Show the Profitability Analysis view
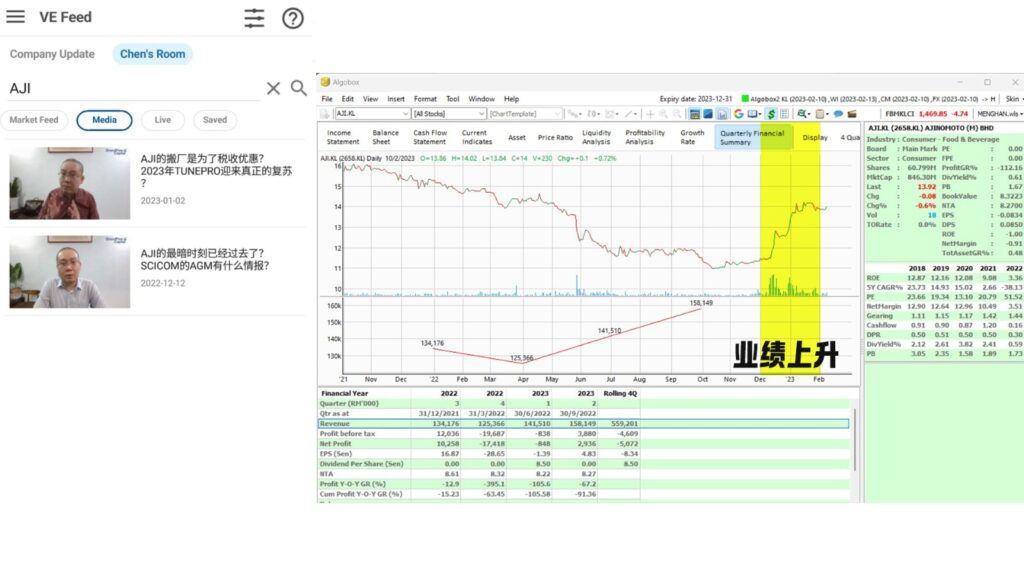This screenshot has width=1024, height=576. point(645,137)
